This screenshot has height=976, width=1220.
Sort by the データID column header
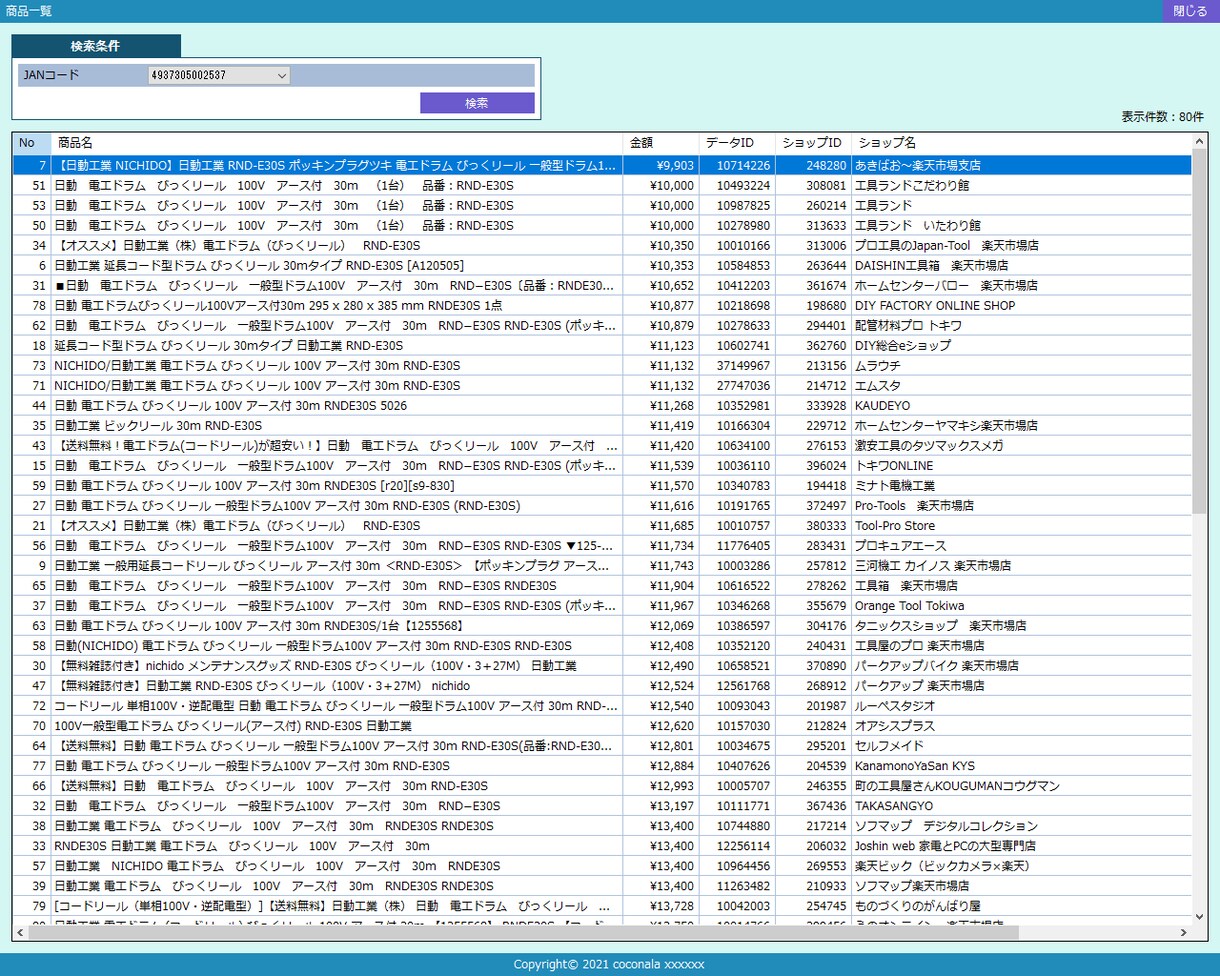pos(737,143)
